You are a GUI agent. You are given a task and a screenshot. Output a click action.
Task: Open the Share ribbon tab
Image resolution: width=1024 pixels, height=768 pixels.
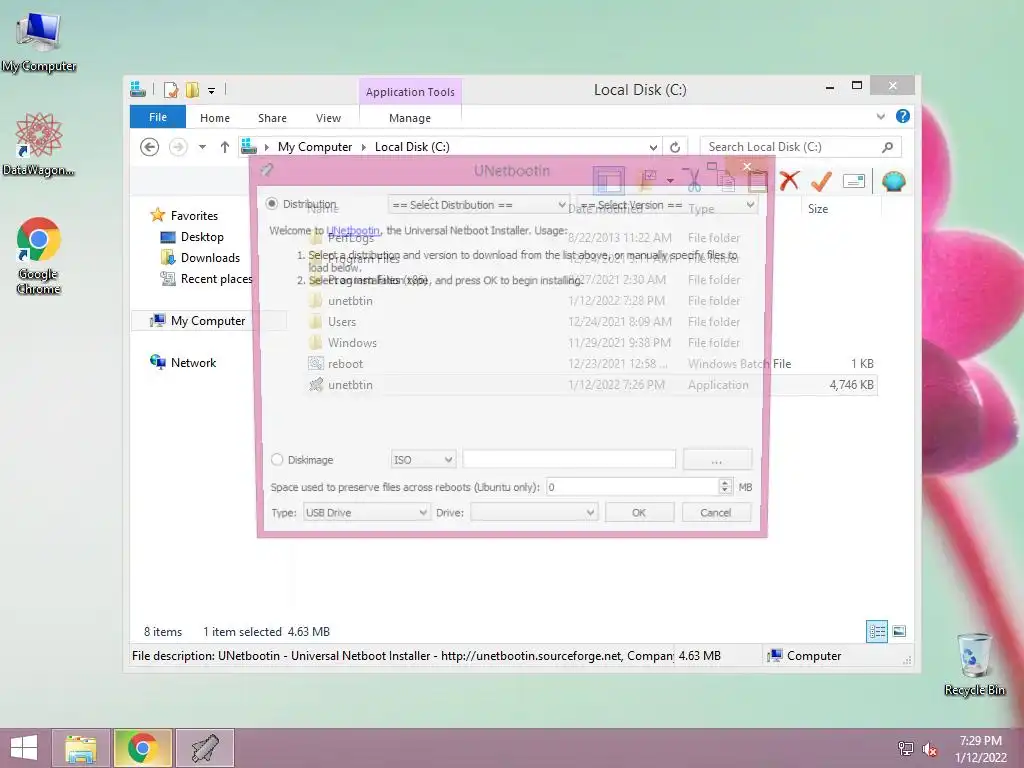(x=272, y=118)
